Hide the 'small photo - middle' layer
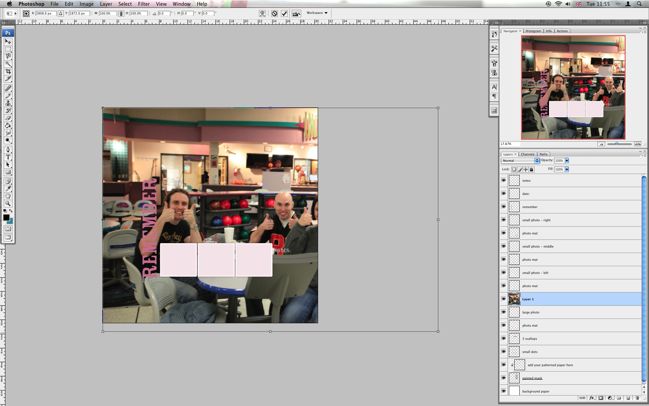 [x=504, y=246]
